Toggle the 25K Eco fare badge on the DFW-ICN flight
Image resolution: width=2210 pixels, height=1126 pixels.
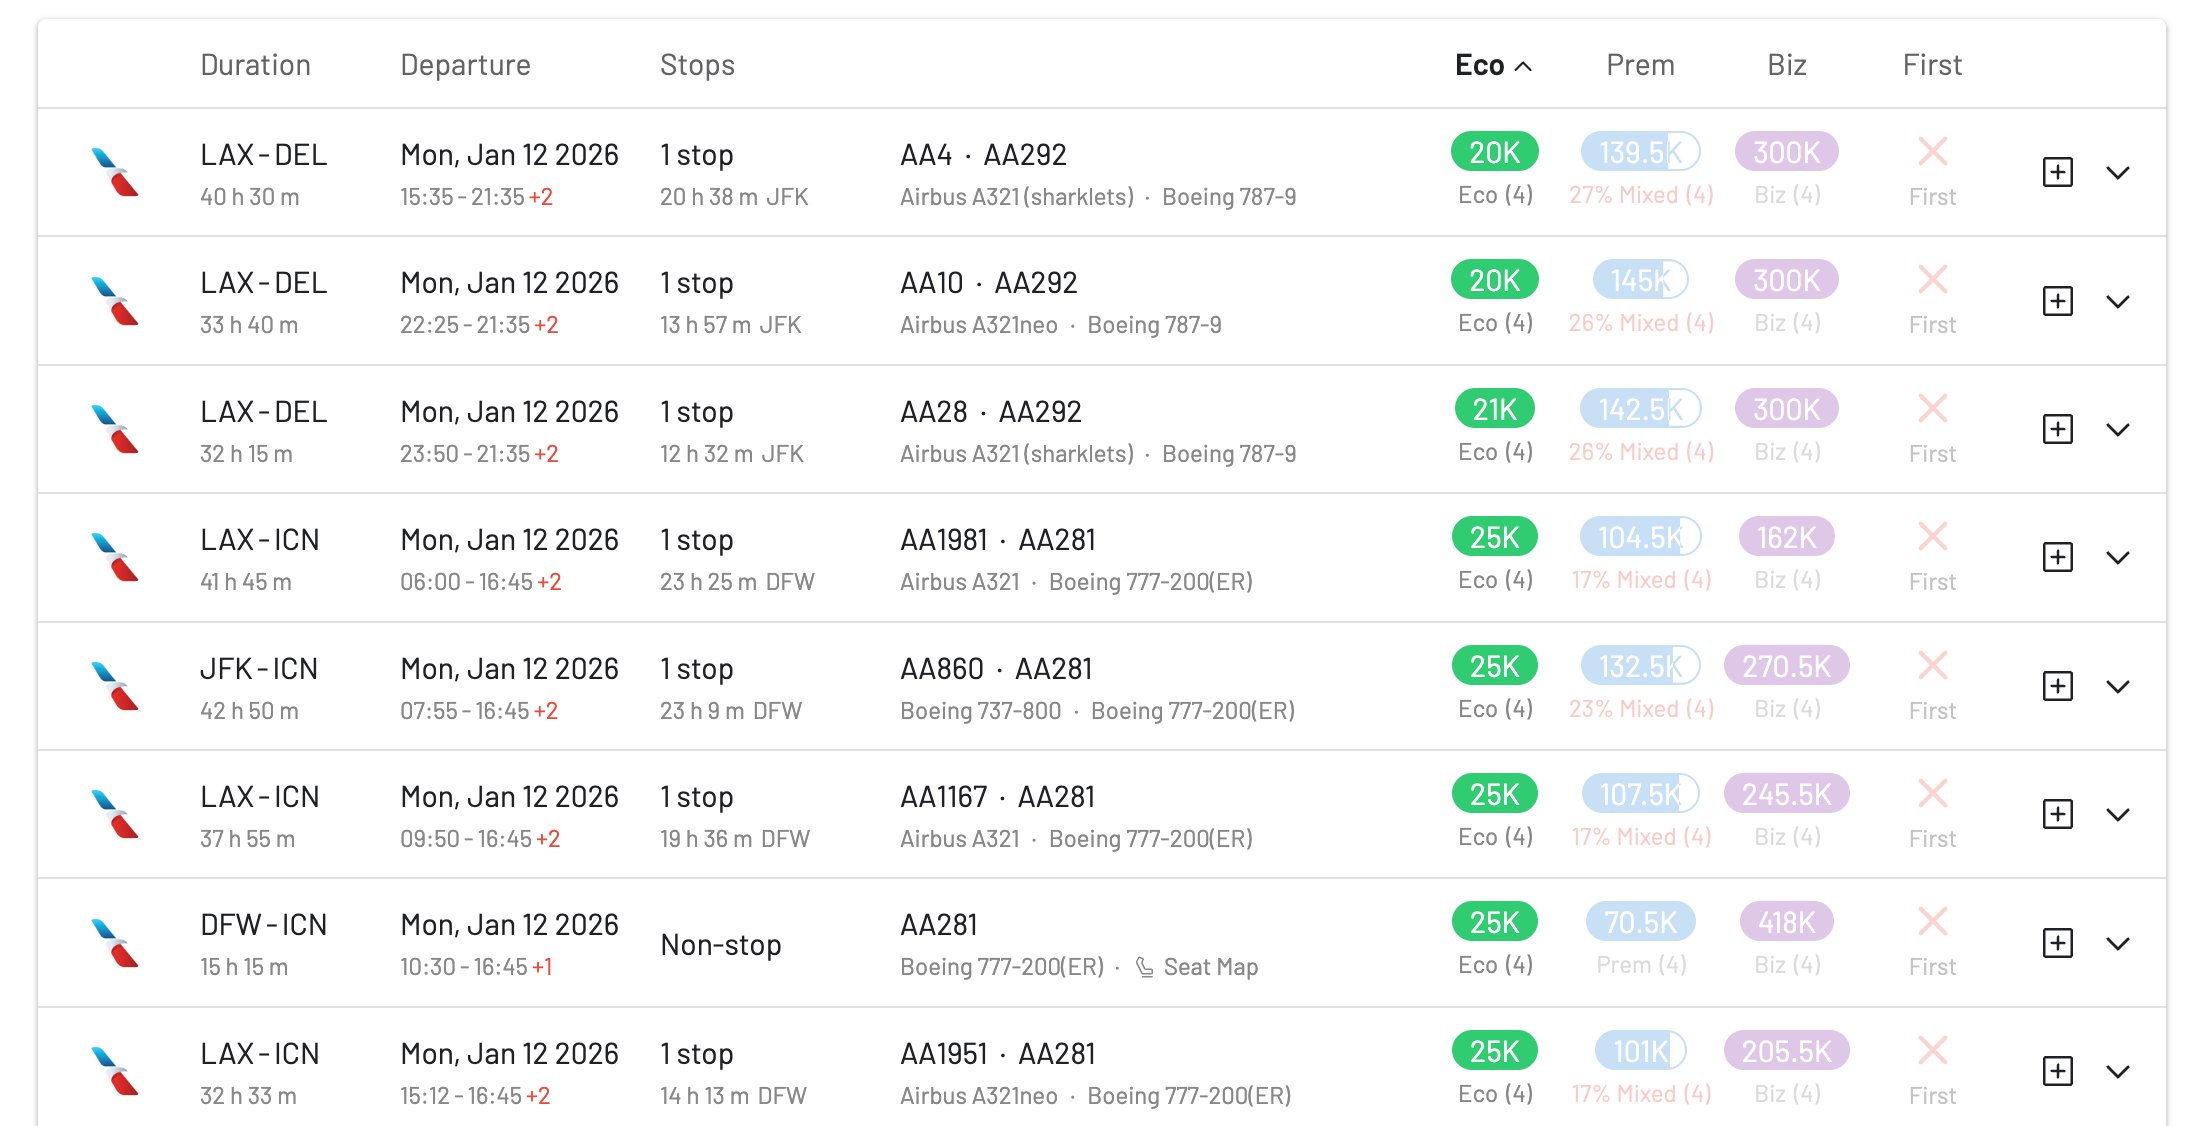(x=1493, y=922)
